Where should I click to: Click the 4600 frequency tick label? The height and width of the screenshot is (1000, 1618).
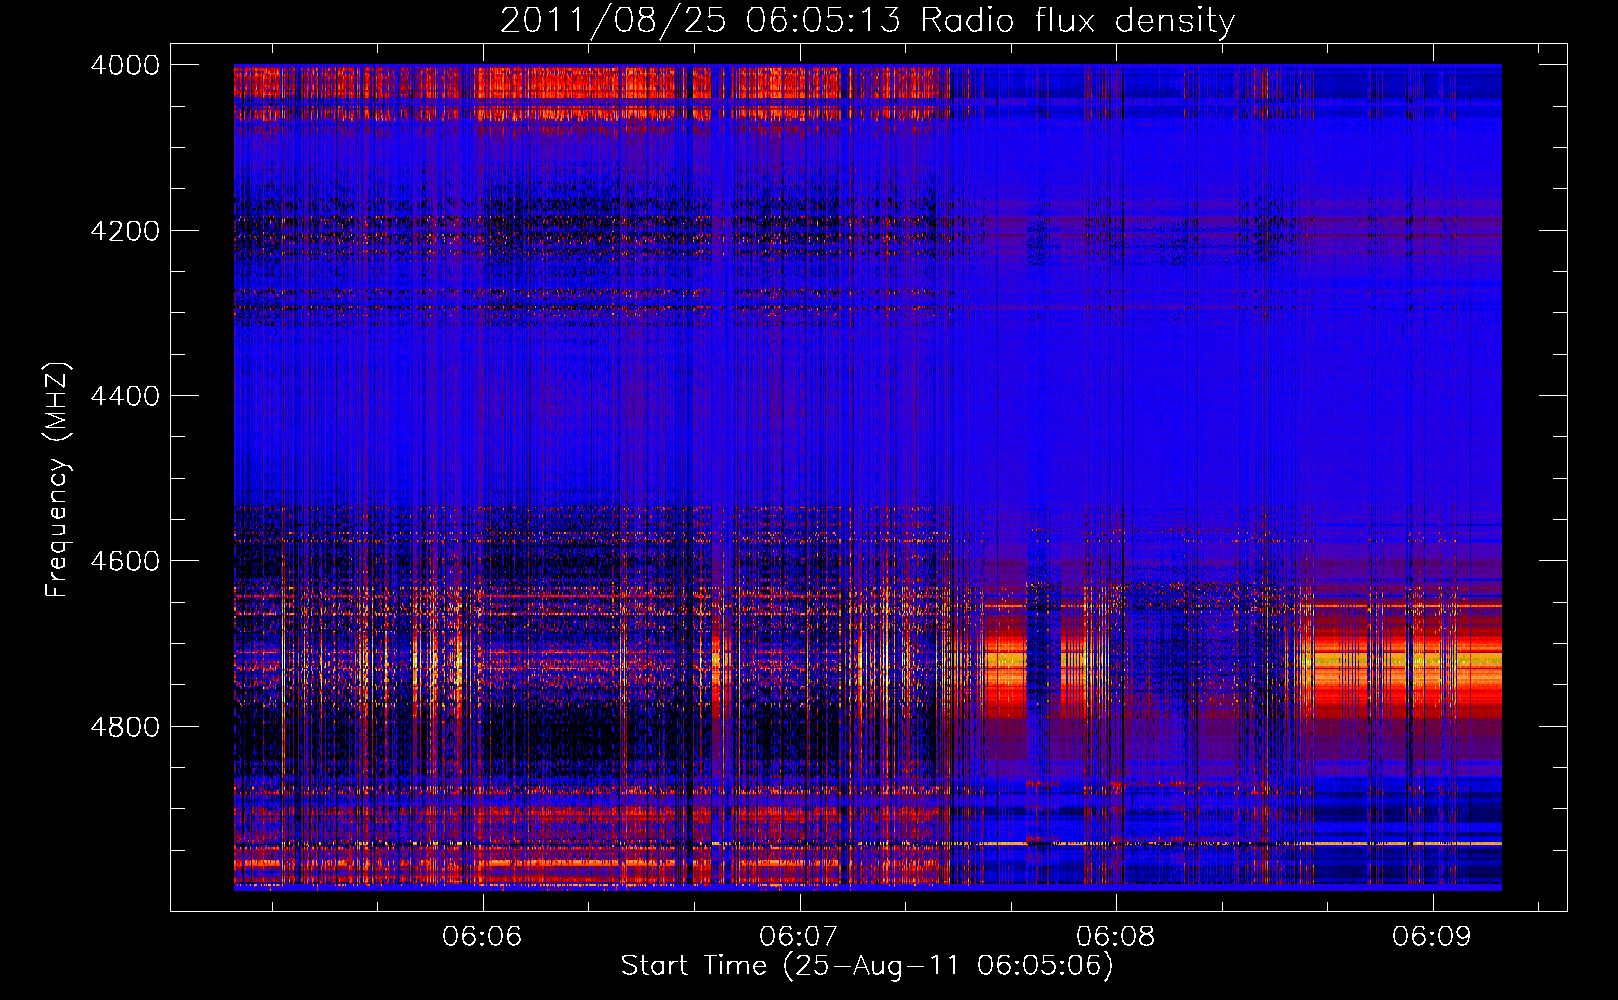coord(125,561)
